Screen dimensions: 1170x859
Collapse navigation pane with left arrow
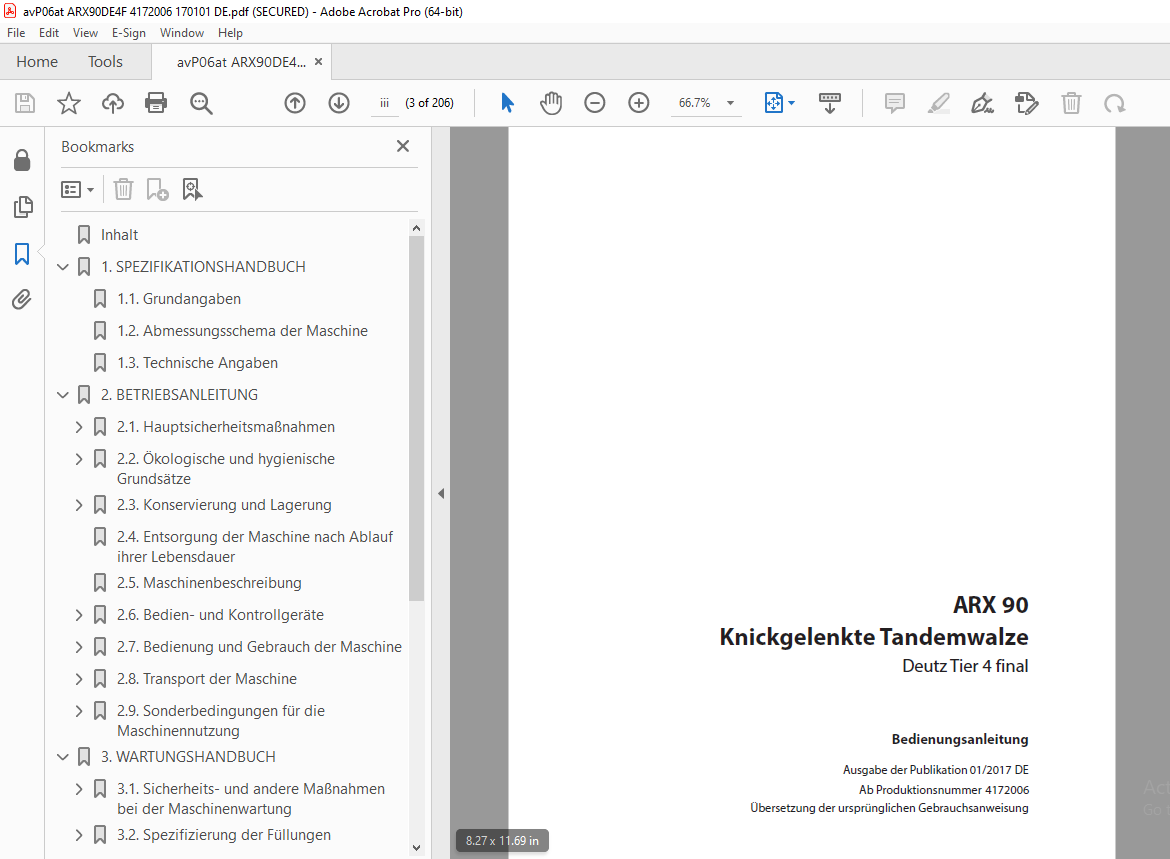tap(441, 493)
